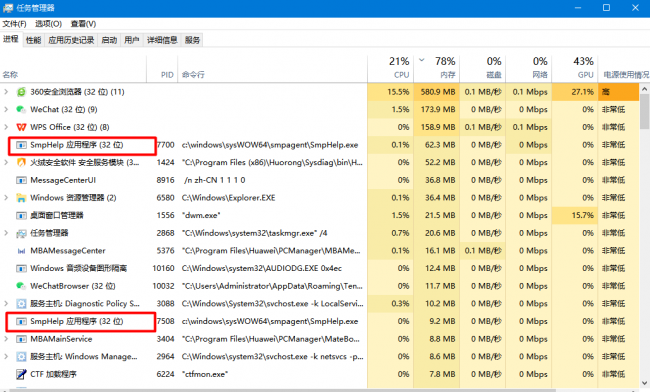
Task: Click the 任务管理器 process row icon
Action: (x=21, y=233)
